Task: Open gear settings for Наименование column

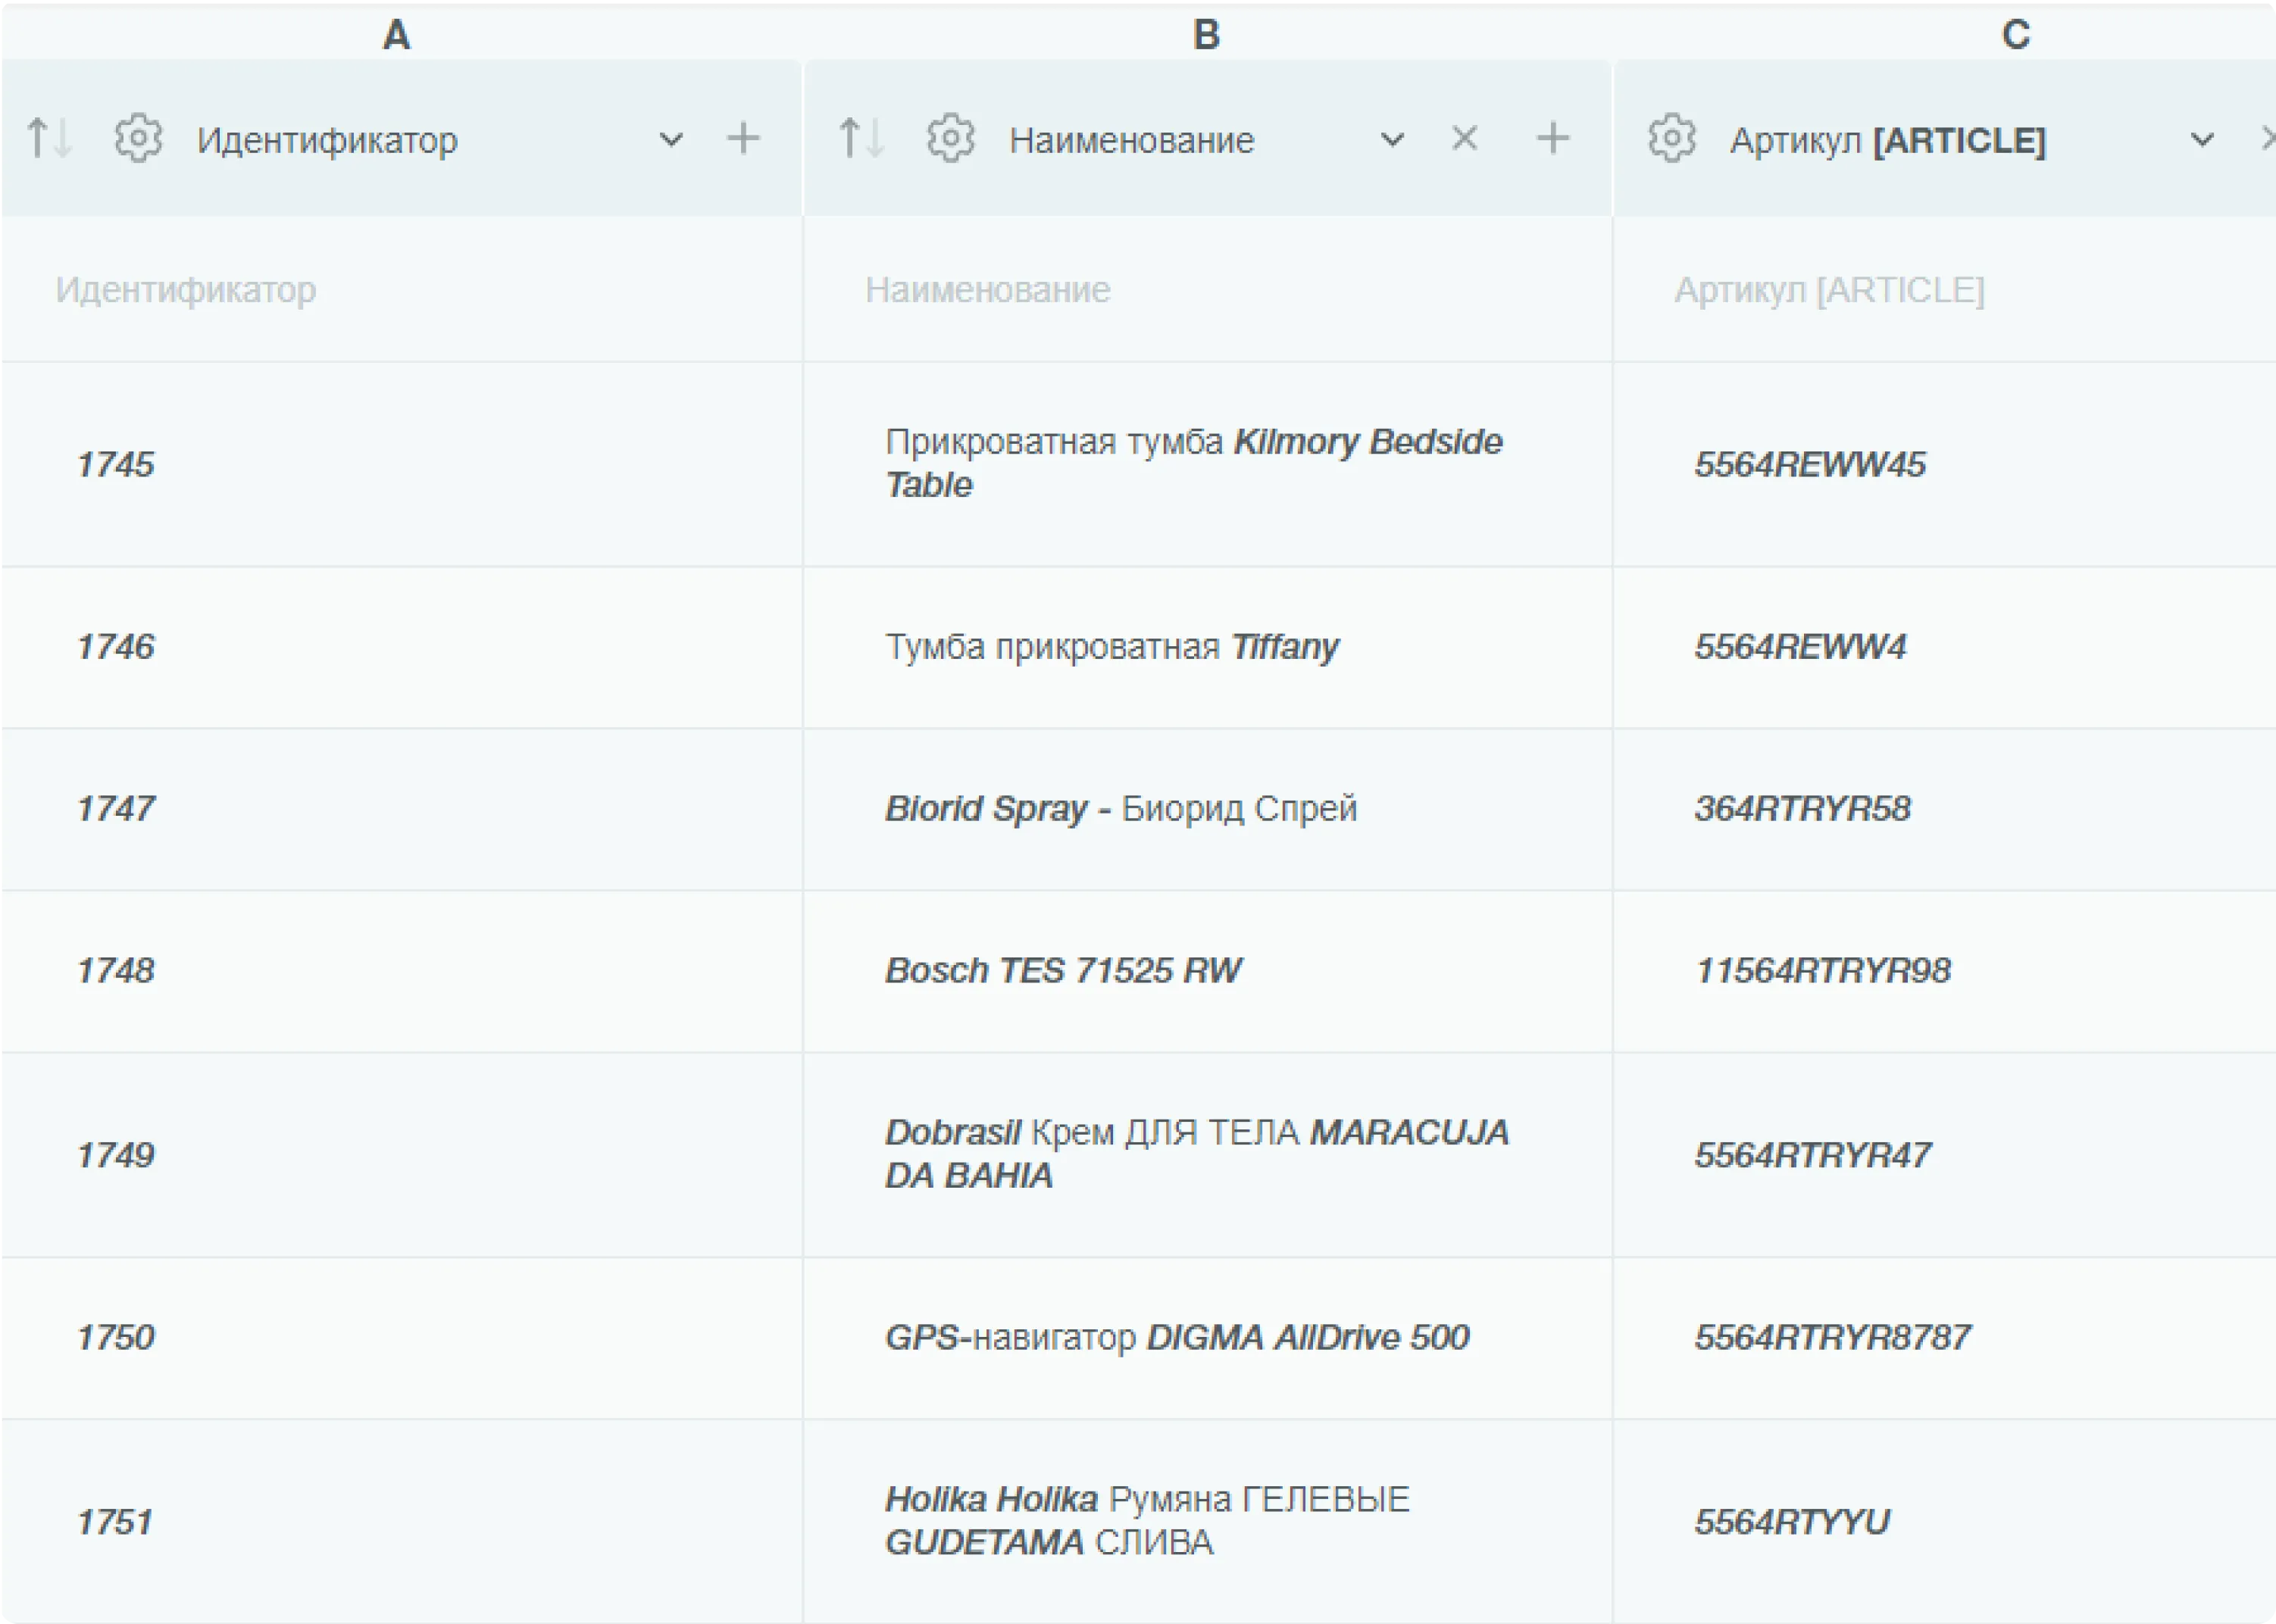Action: click(x=950, y=138)
